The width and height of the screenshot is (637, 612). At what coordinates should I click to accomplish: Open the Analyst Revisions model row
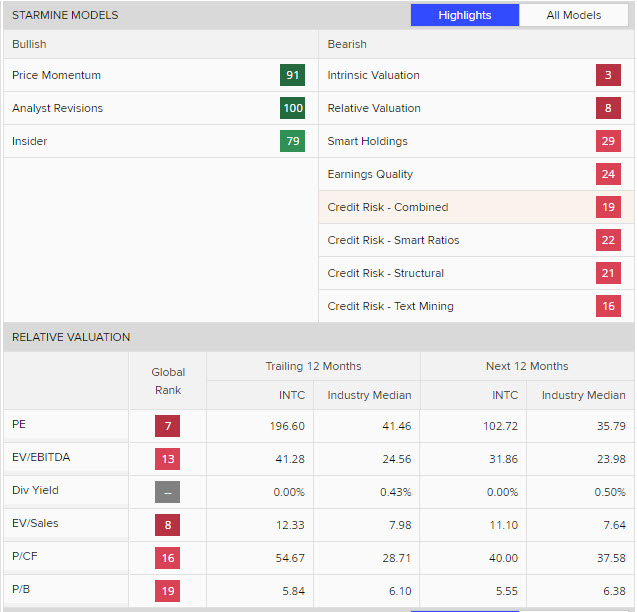point(161,108)
